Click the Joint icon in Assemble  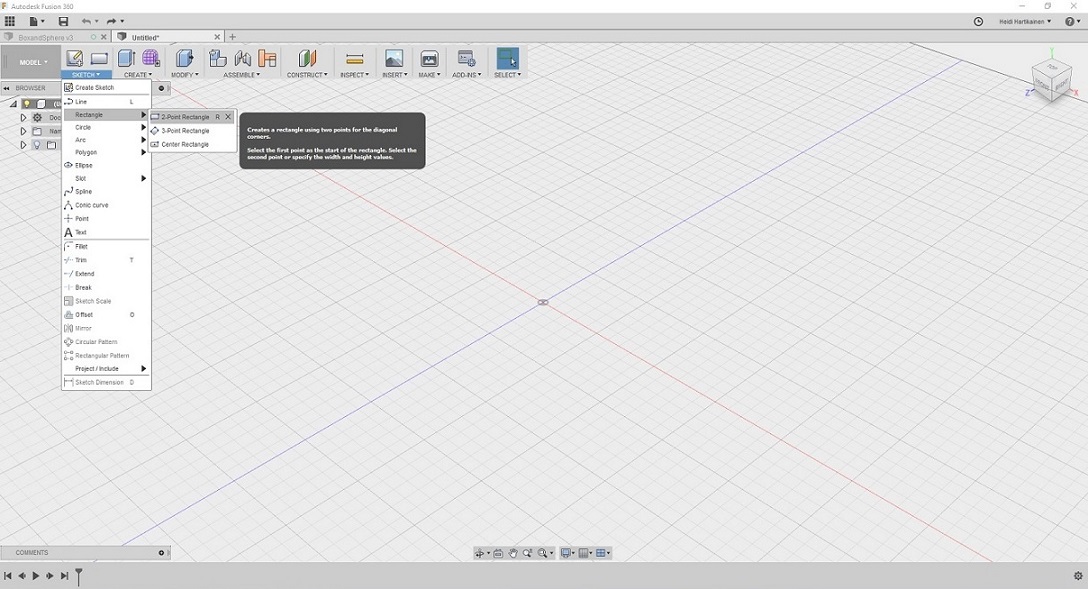coord(243,58)
